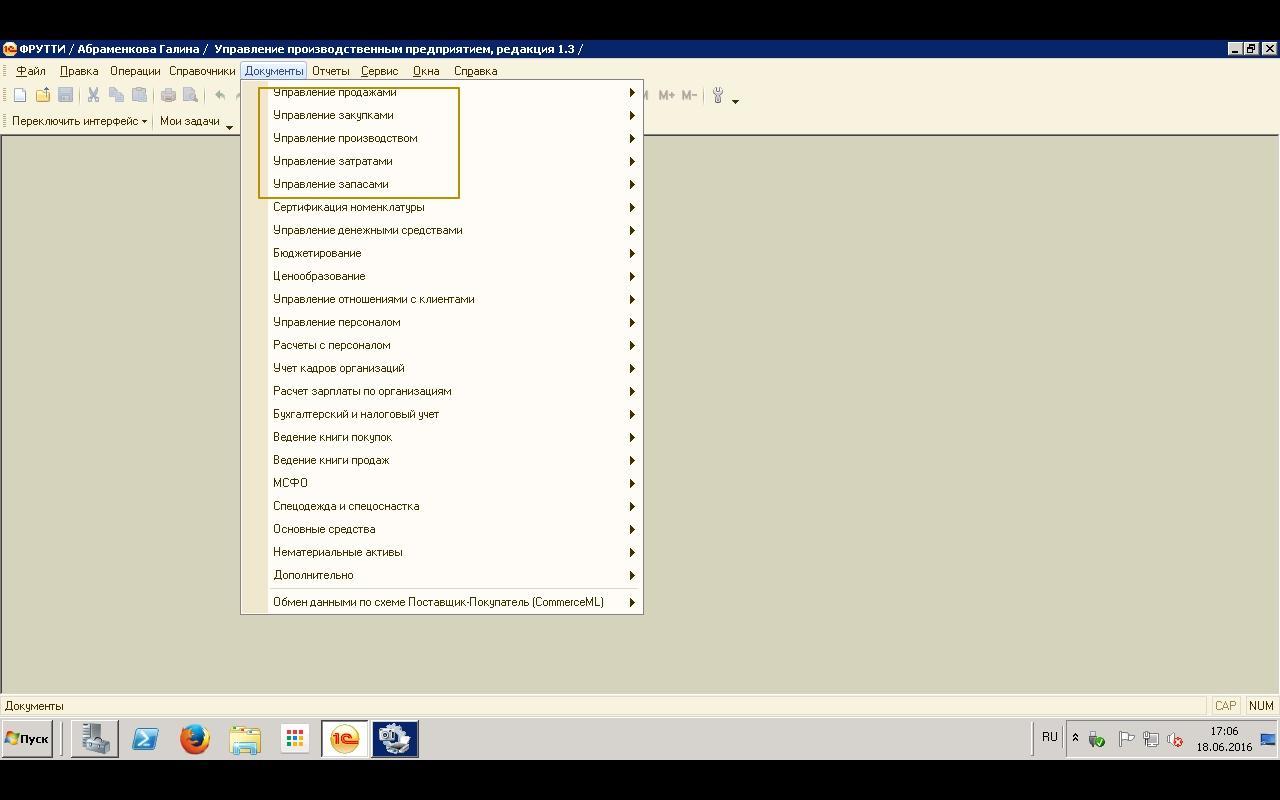Click the colored grid app taskbar icon
The height and width of the screenshot is (800, 1280).
(295, 739)
